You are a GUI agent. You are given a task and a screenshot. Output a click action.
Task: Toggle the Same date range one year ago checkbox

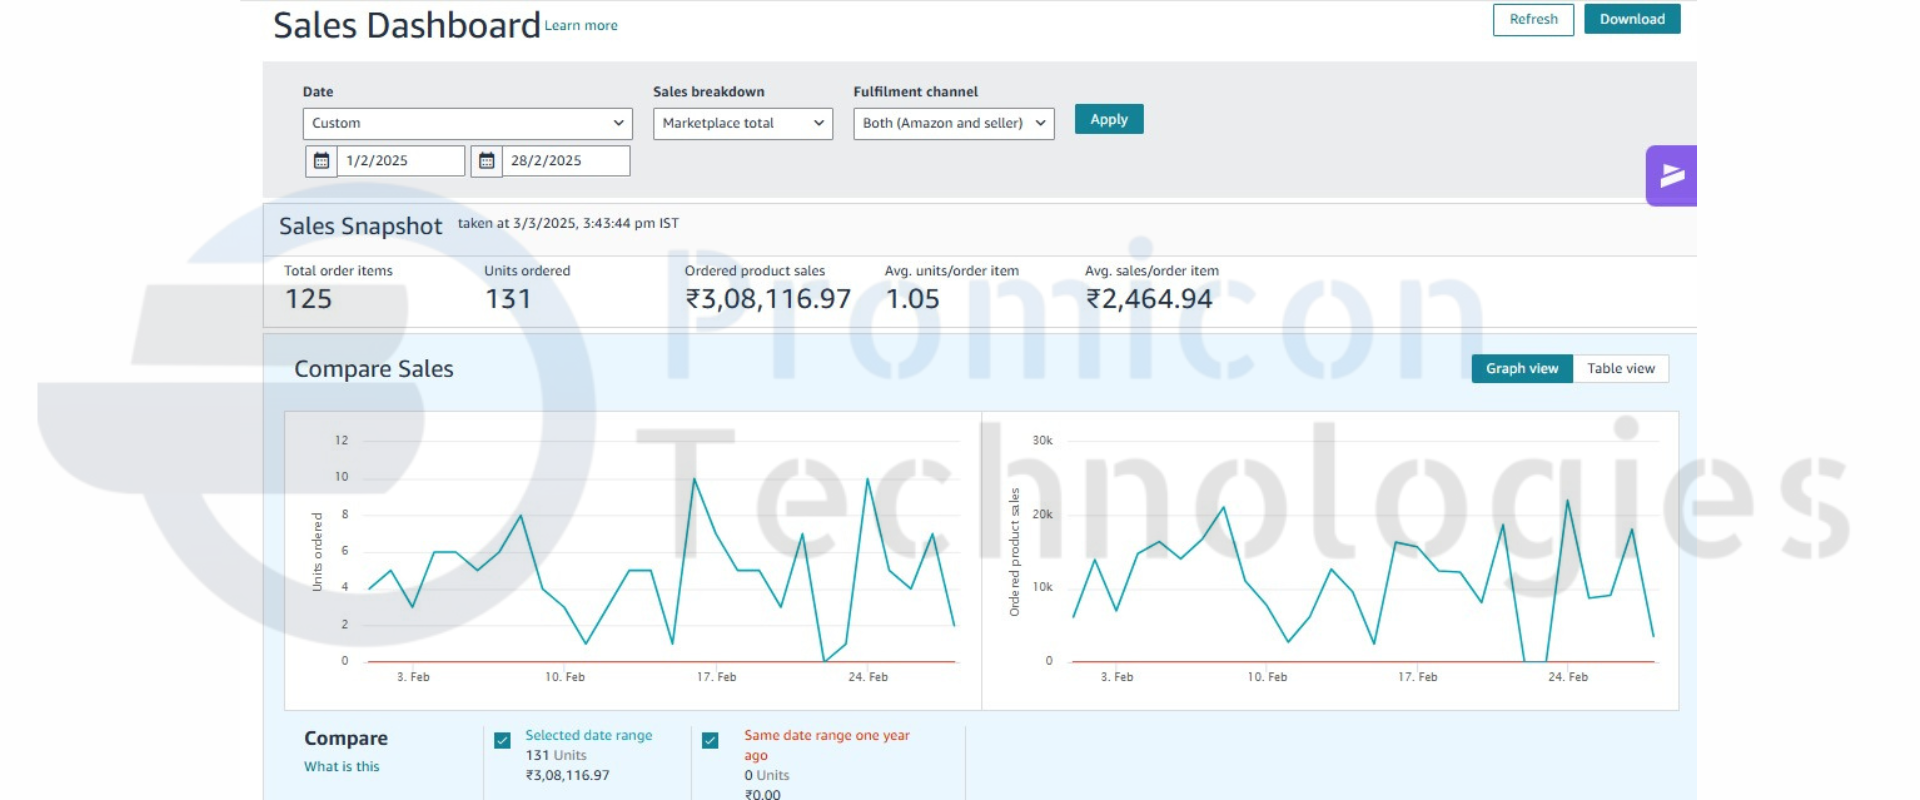pyautogui.click(x=710, y=741)
